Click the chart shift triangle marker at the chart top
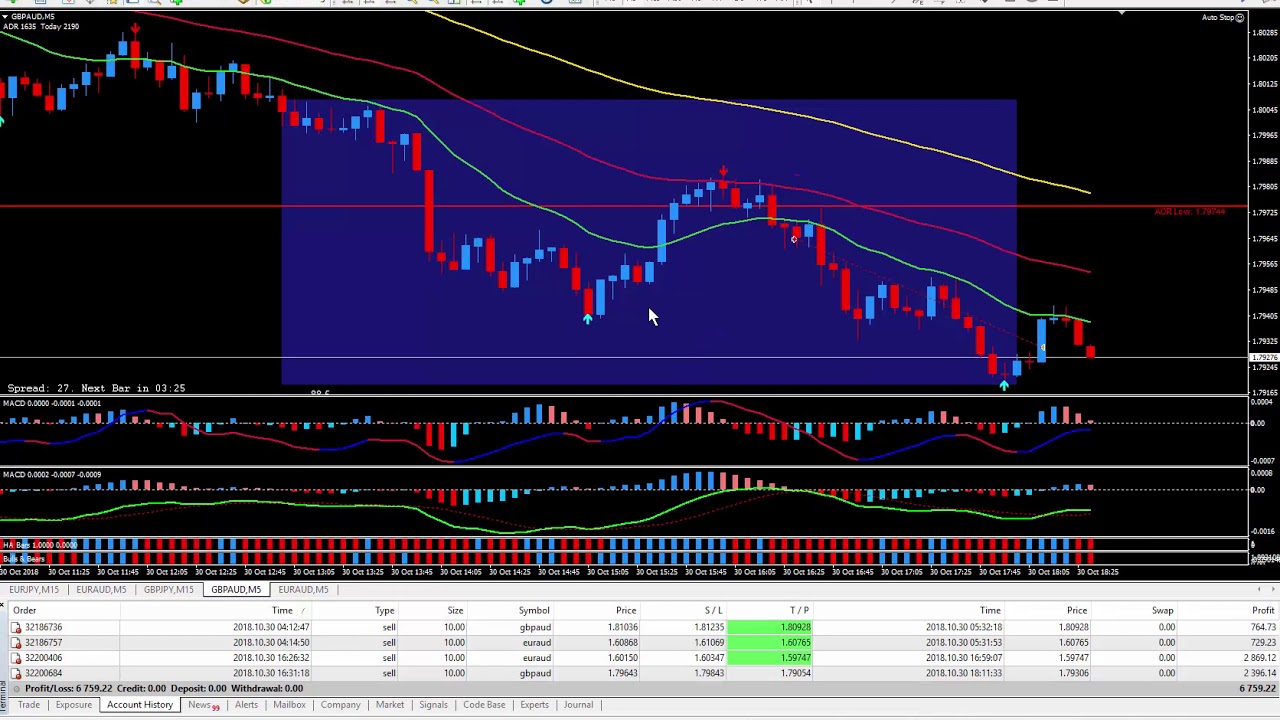This screenshot has height=720, width=1280. pyautogui.click(x=1122, y=13)
